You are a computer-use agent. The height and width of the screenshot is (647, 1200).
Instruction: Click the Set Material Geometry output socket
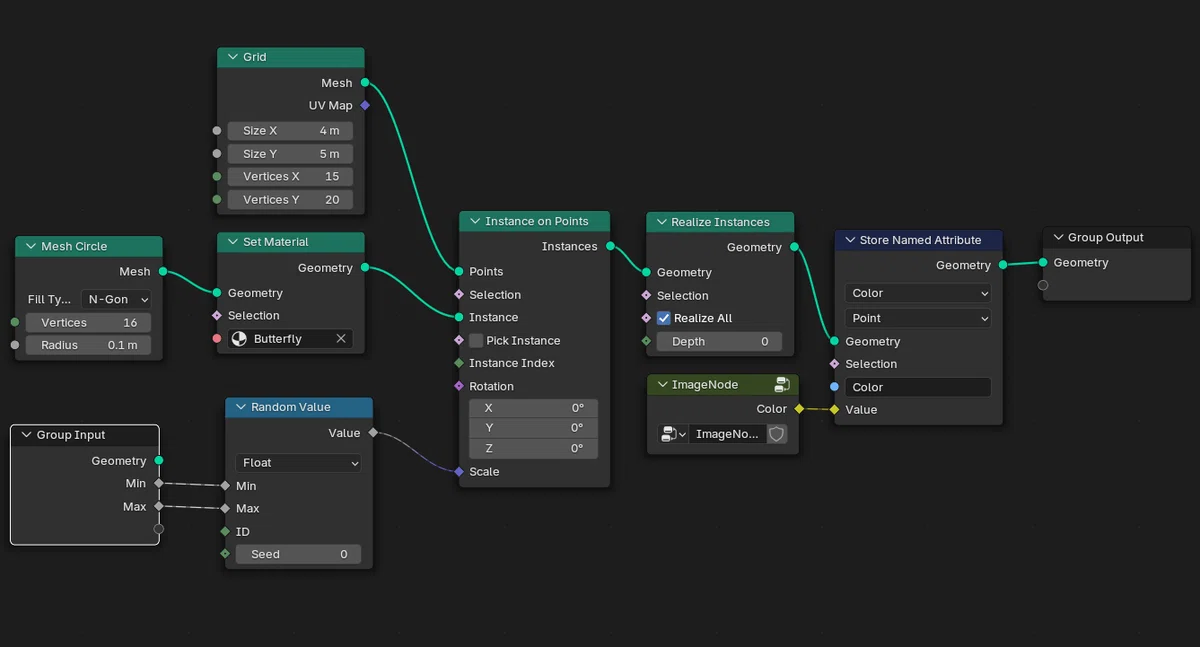click(x=365, y=267)
